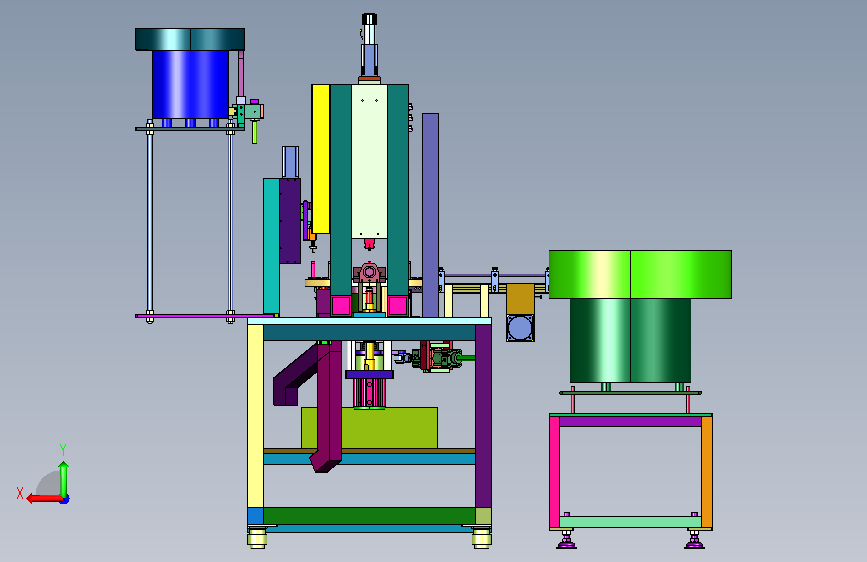Pick the yellow vertical panel on the press
Screen dimensions: 867x562
tap(321, 159)
